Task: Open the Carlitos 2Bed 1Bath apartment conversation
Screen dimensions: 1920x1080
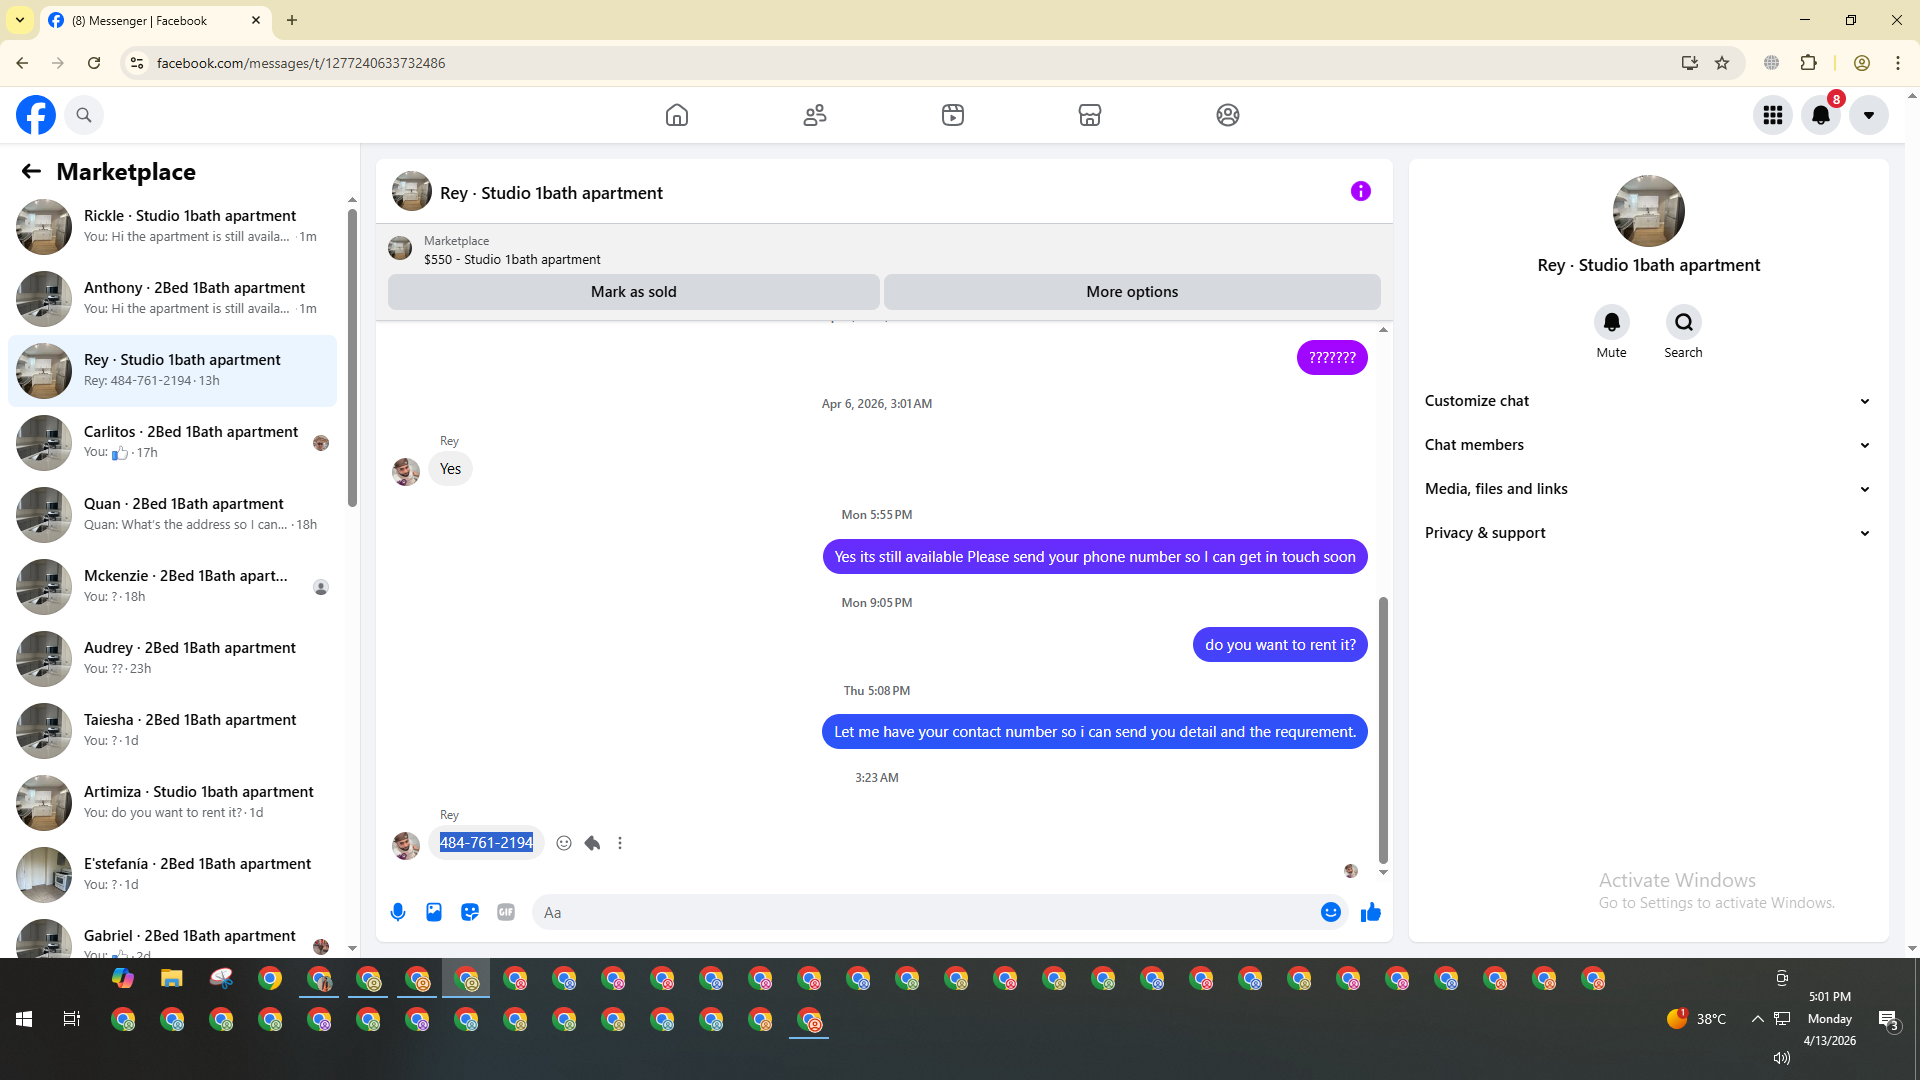Action: [x=172, y=442]
